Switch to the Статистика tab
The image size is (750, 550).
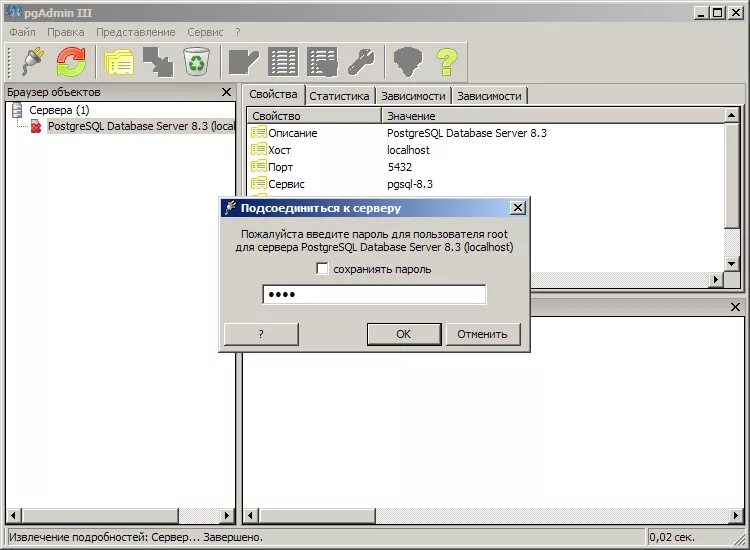coord(339,96)
